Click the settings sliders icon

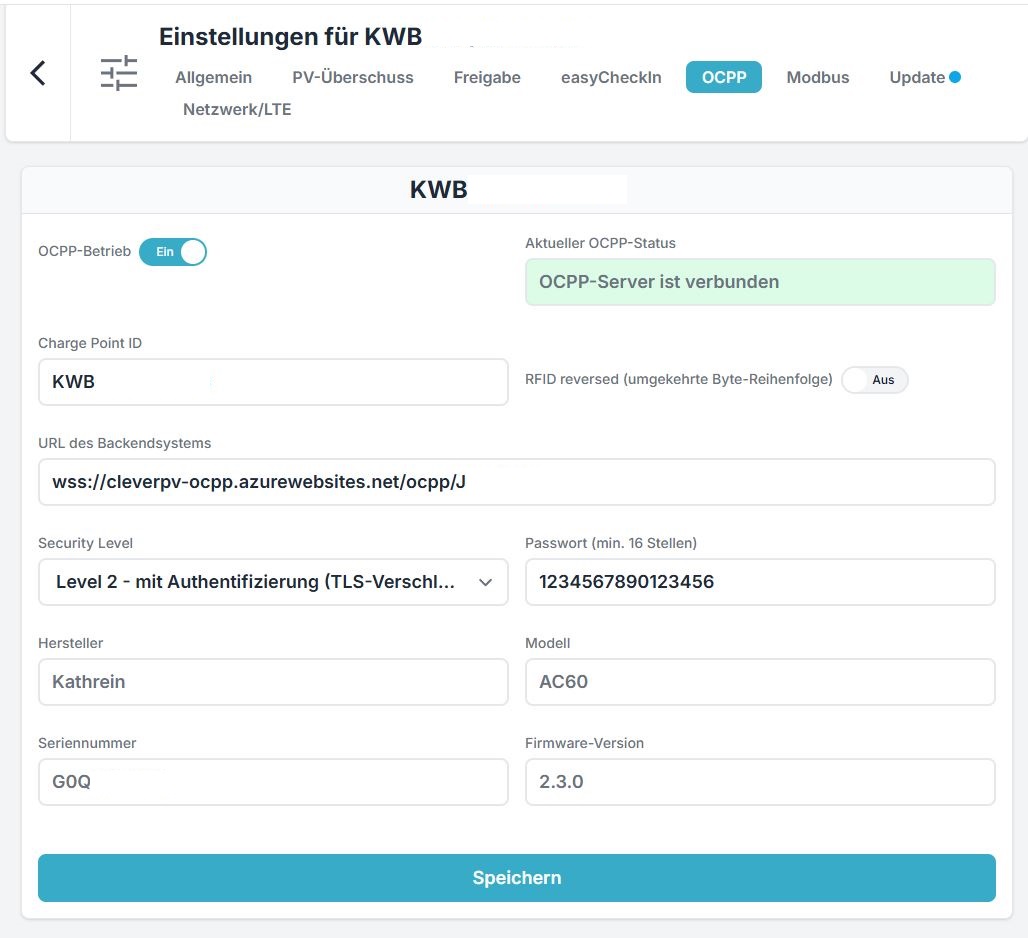(119, 73)
